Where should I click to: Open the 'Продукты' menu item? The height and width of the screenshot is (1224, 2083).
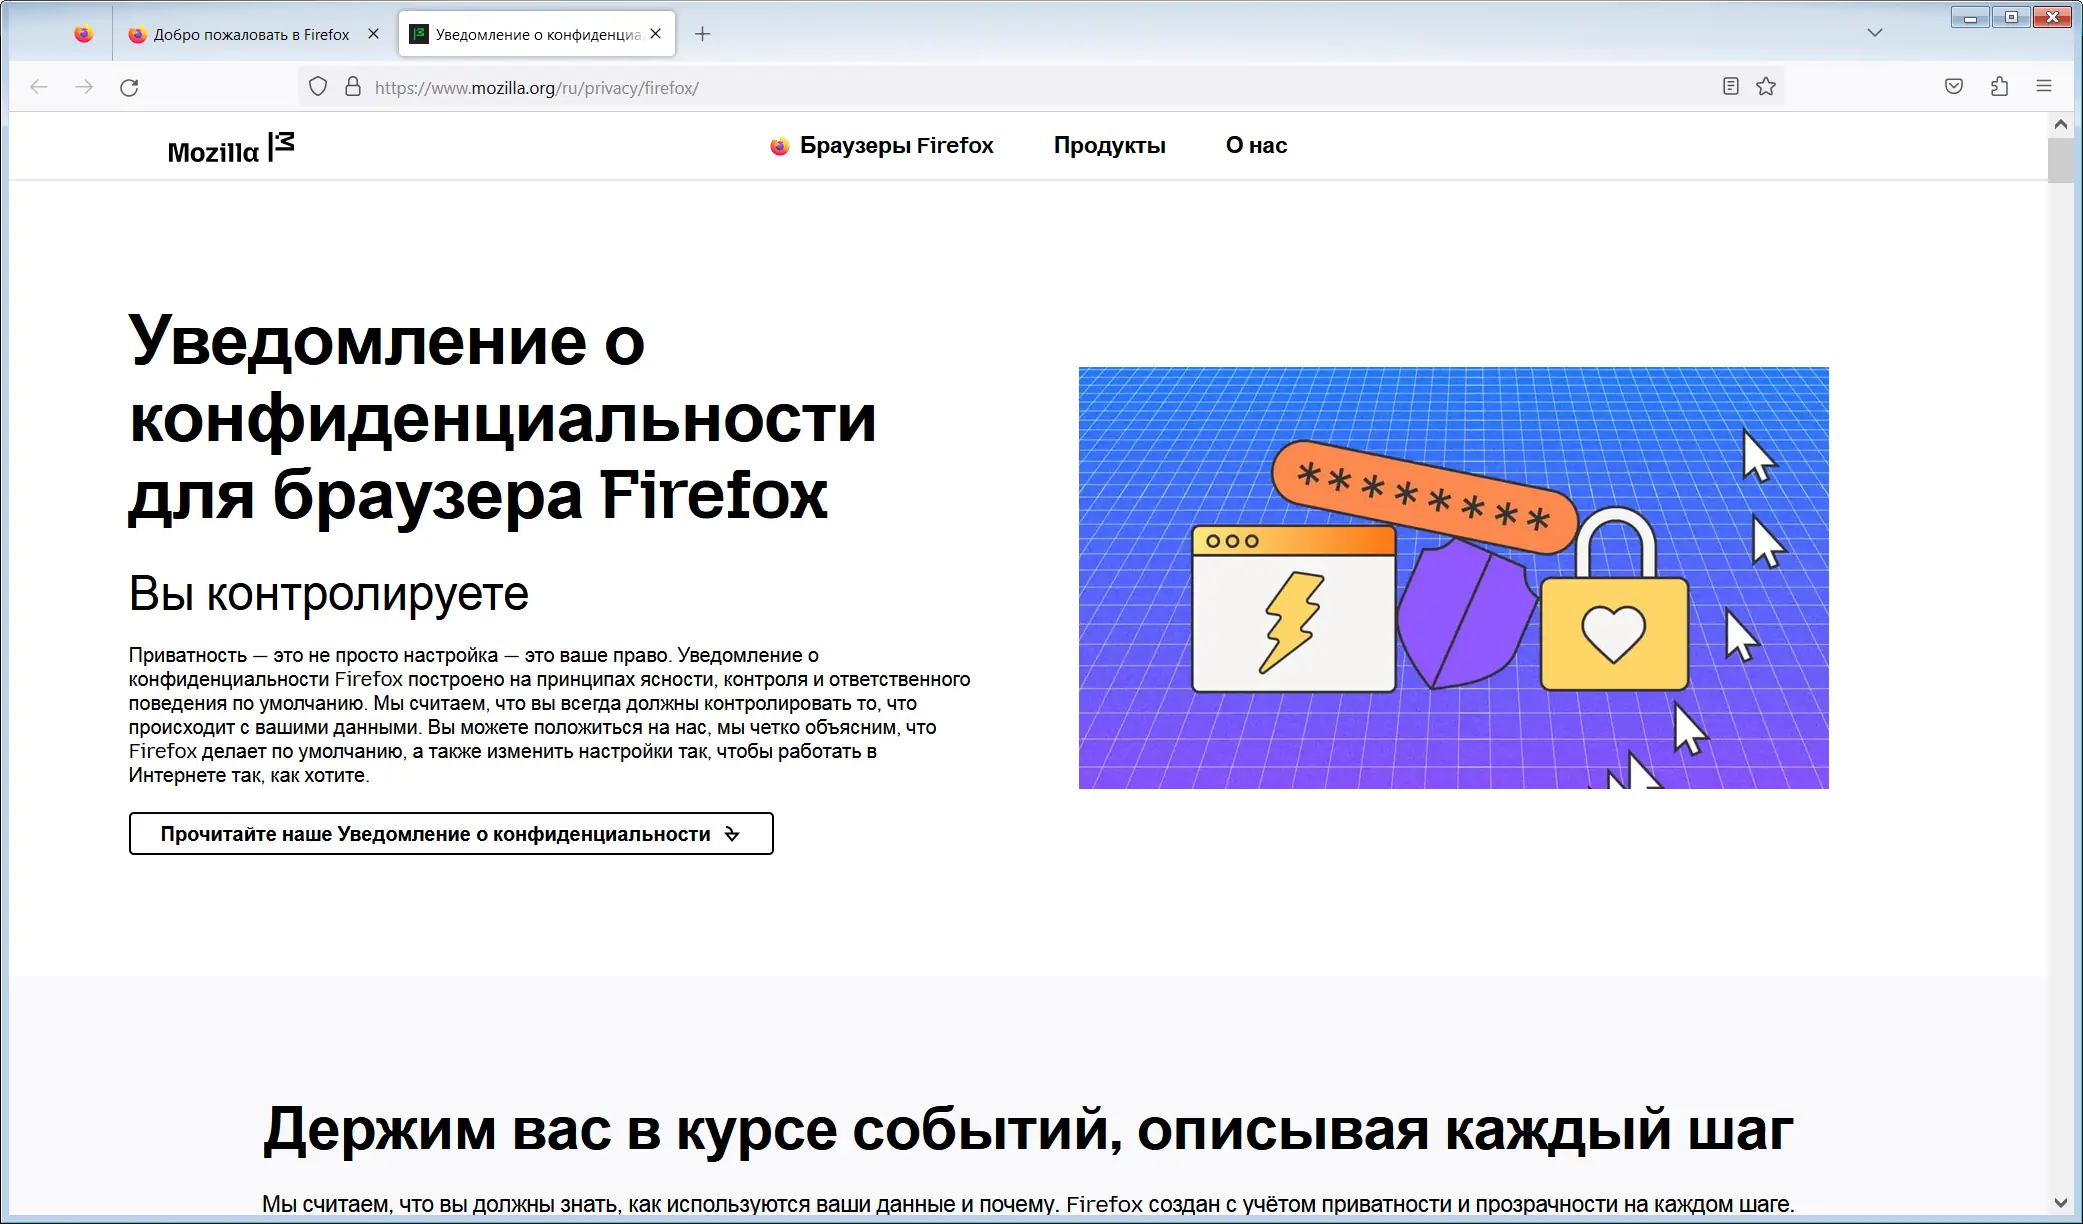[x=1109, y=145]
